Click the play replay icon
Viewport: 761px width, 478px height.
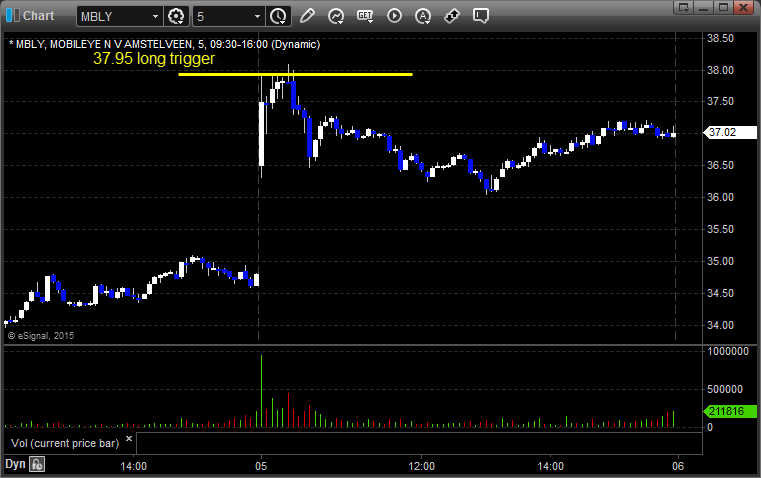point(394,16)
